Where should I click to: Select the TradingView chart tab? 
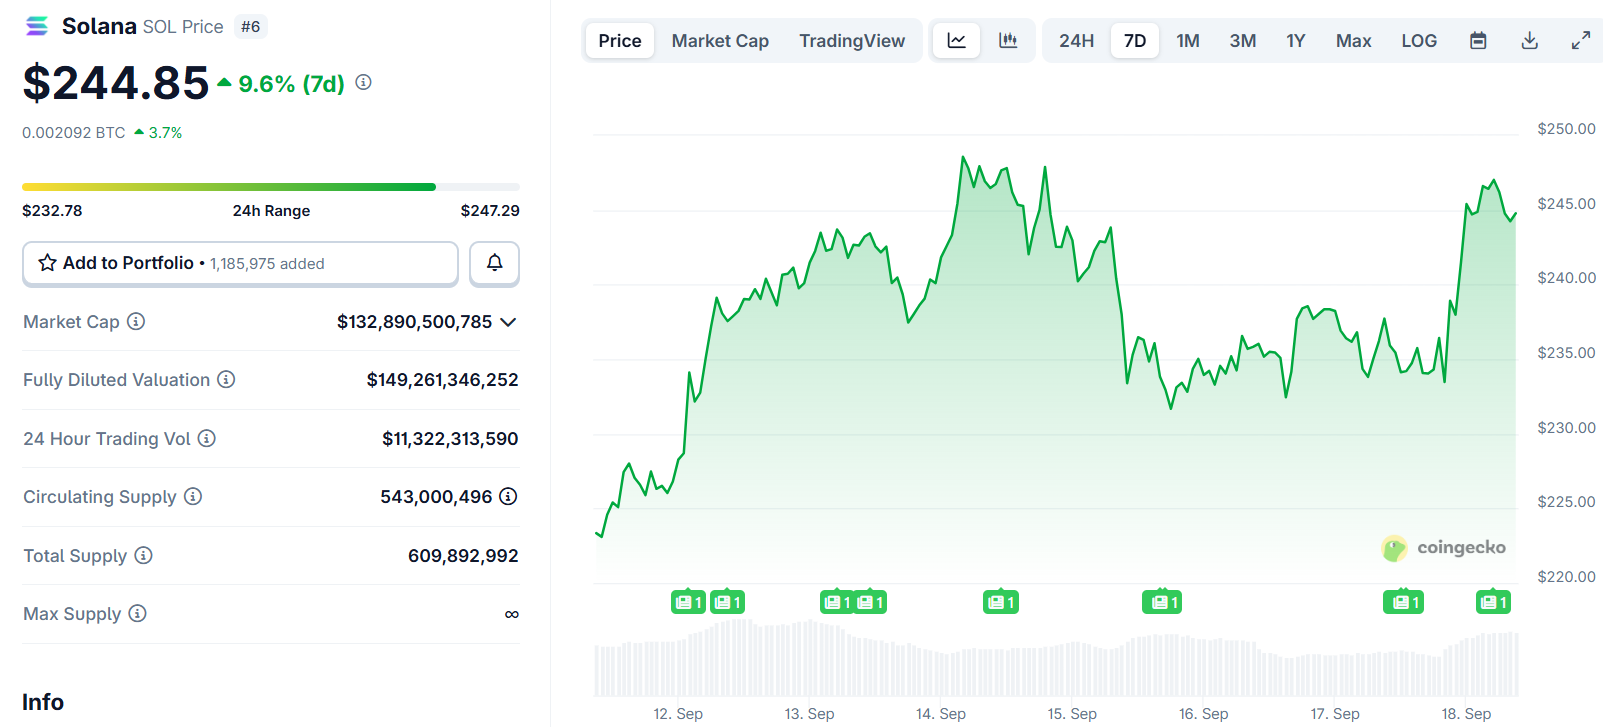[852, 41]
